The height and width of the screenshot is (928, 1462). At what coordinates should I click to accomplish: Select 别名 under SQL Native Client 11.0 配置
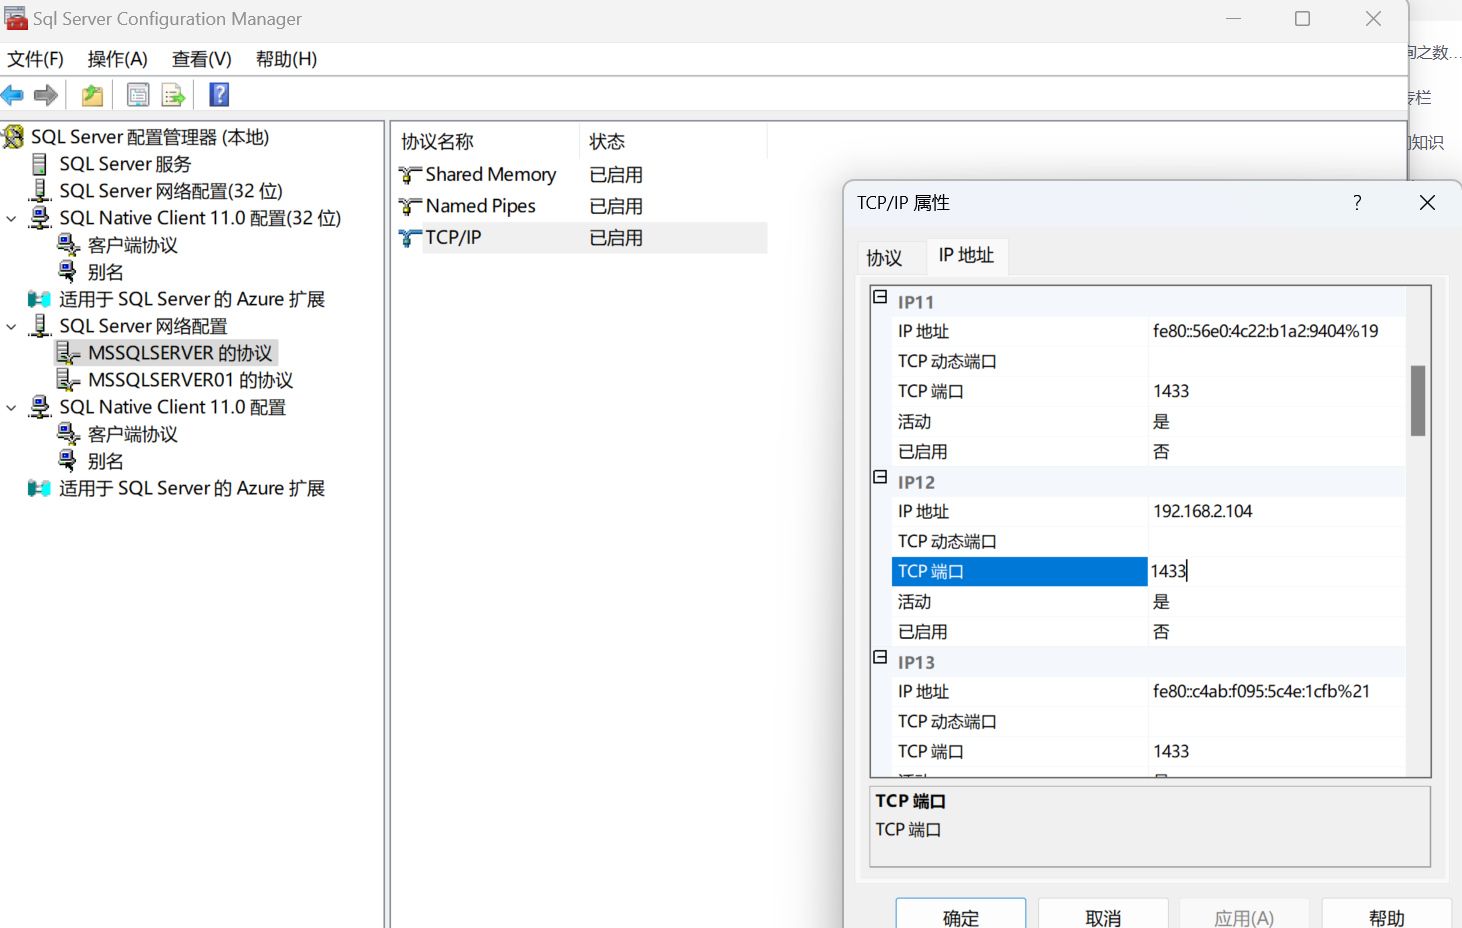click(105, 461)
